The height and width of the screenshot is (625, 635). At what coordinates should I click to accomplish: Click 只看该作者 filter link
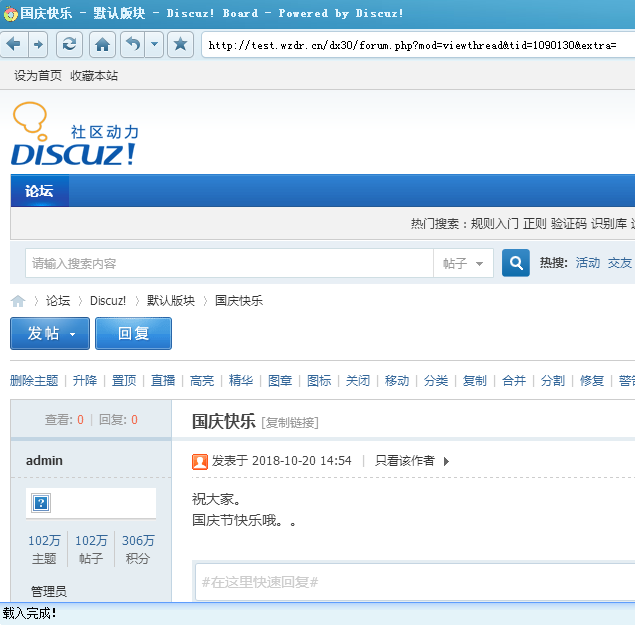tap(405, 461)
